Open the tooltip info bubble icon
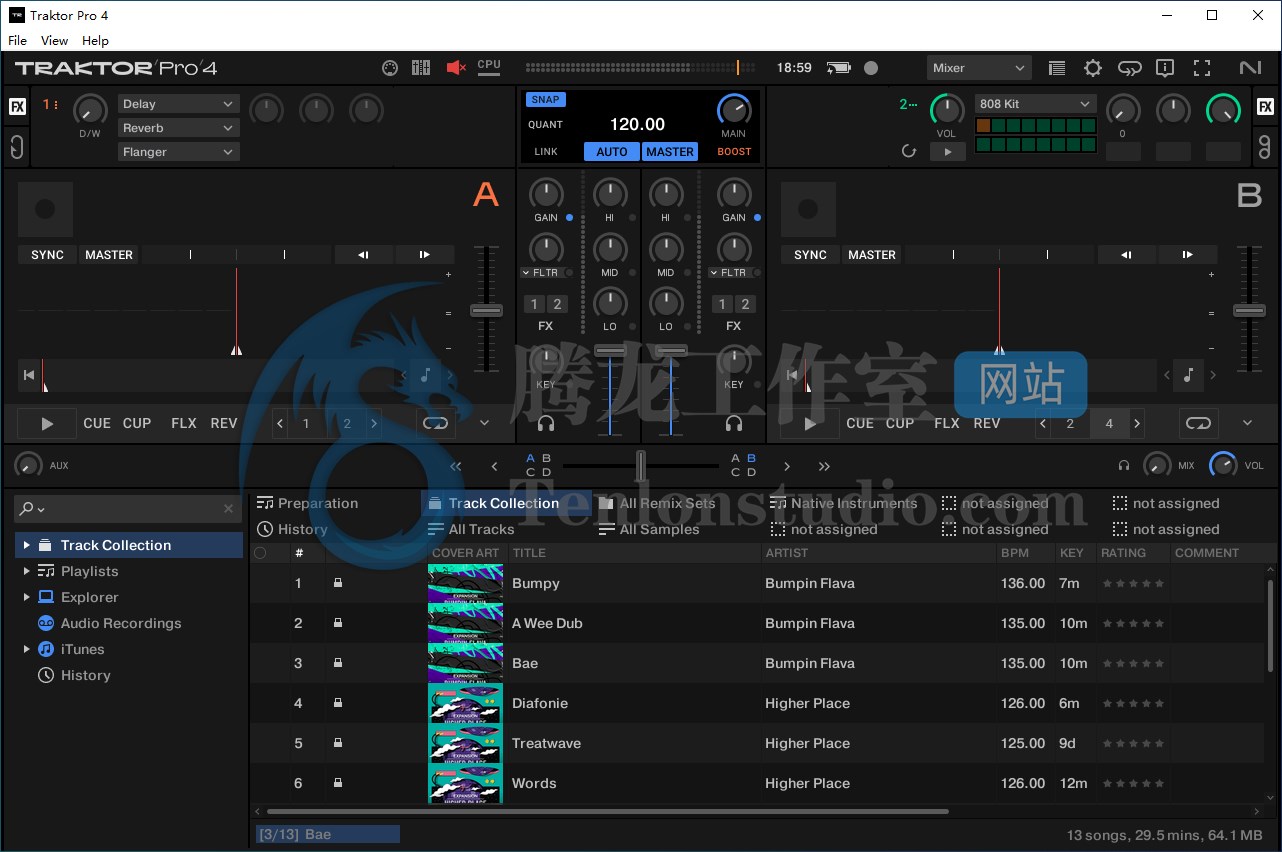 tap(1165, 68)
